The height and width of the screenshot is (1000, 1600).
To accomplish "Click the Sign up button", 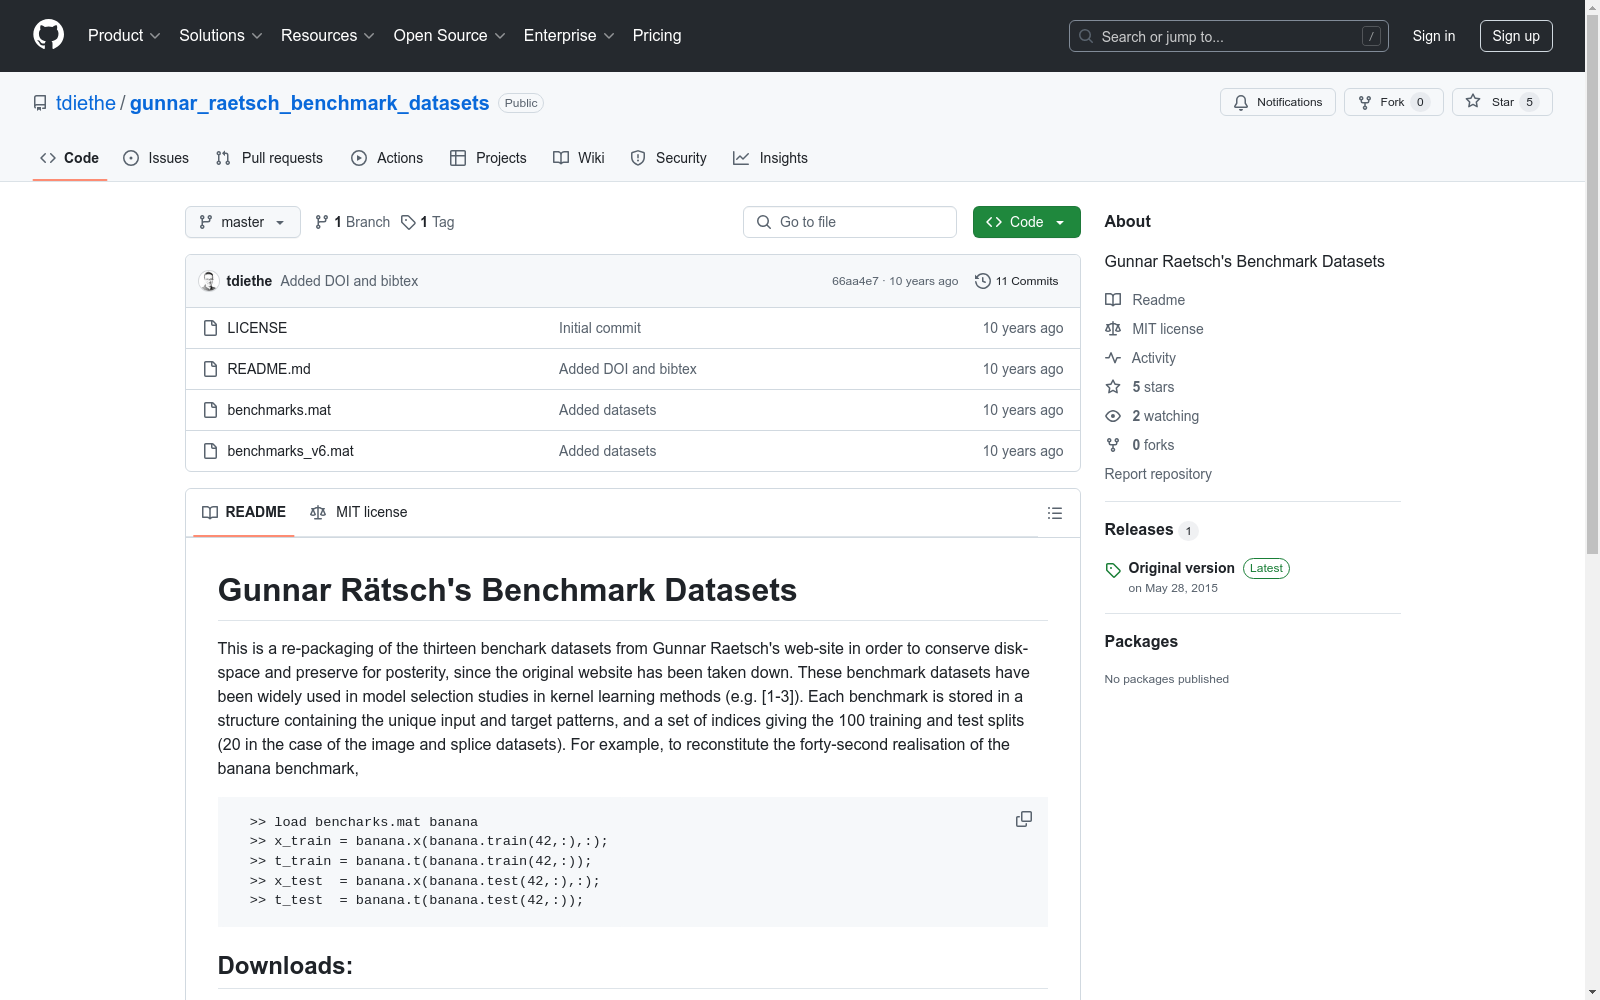I will point(1516,36).
